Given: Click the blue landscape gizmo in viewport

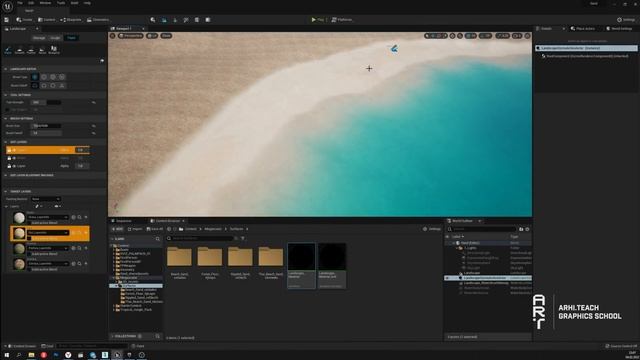Looking at the screenshot, I should [x=394, y=49].
